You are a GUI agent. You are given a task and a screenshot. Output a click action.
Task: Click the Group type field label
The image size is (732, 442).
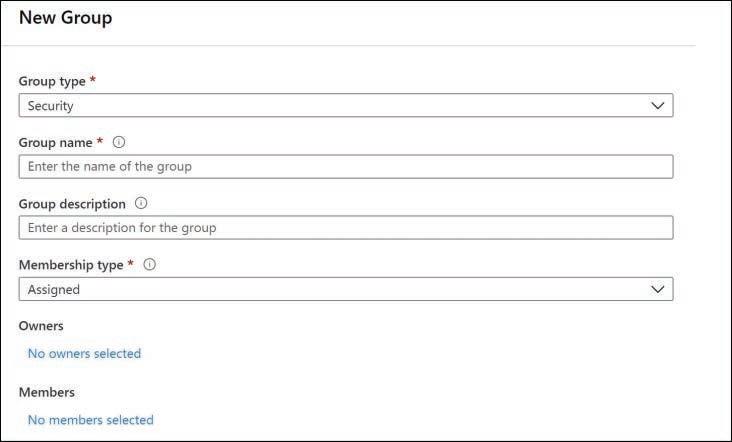click(53, 81)
